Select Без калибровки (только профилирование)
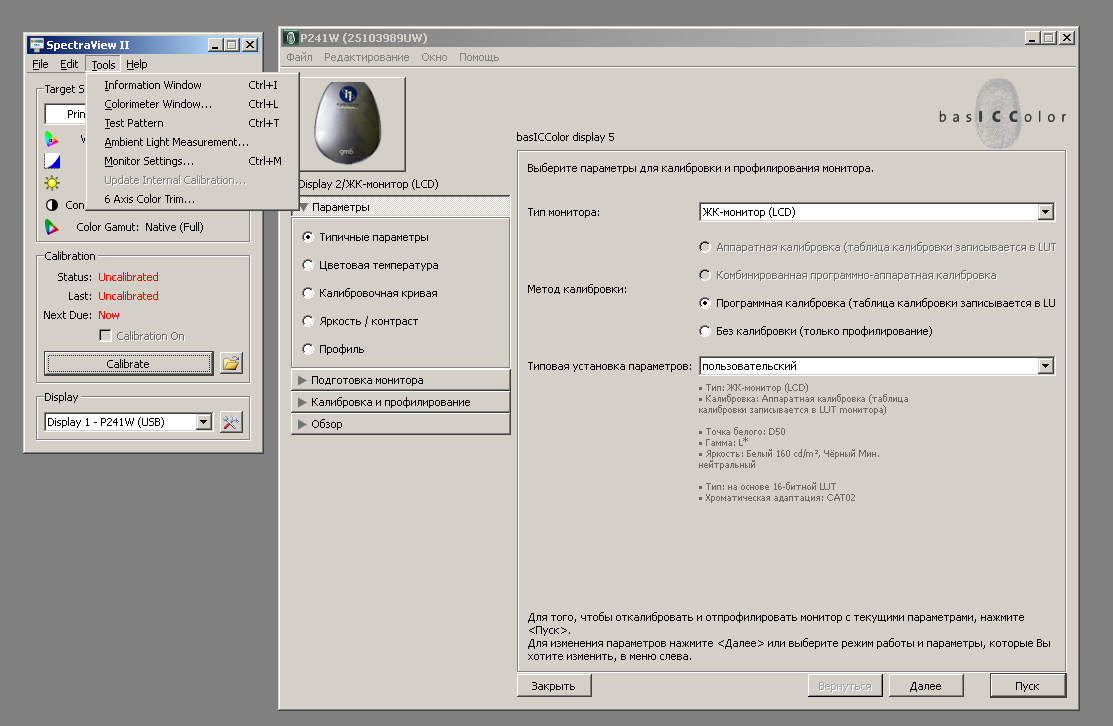Screen dimensions: 1113x726 coord(704,331)
